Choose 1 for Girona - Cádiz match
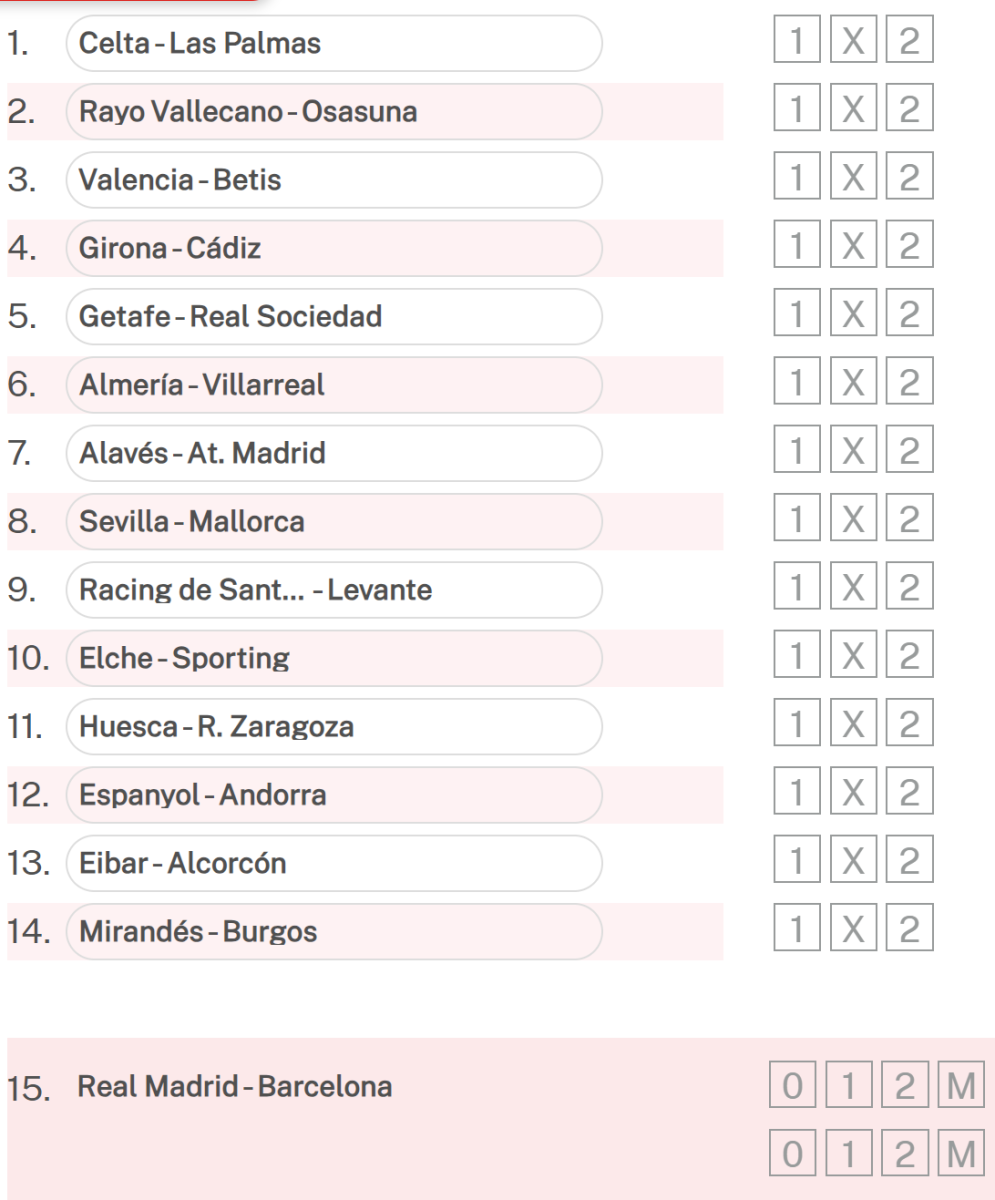995x1200 pixels. (796, 249)
